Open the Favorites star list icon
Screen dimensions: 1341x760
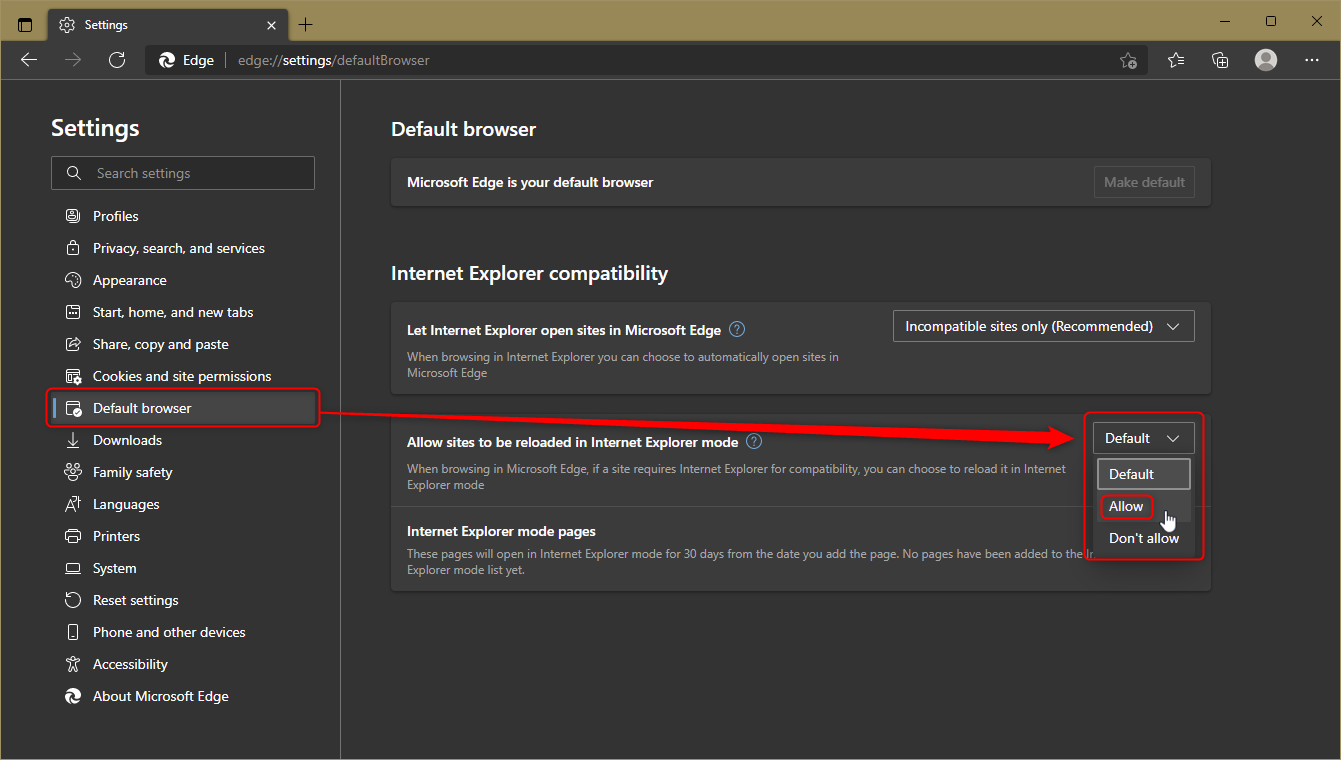(x=1176, y=60)
